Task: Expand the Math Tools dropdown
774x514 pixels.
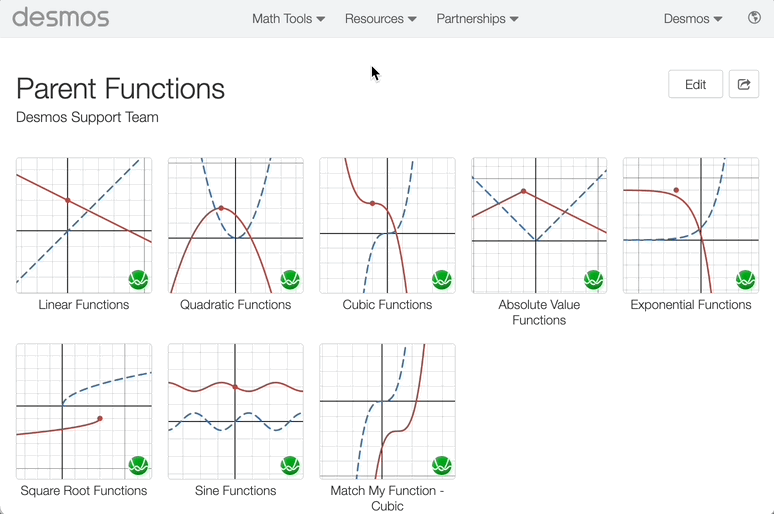Action: (288, 18)
